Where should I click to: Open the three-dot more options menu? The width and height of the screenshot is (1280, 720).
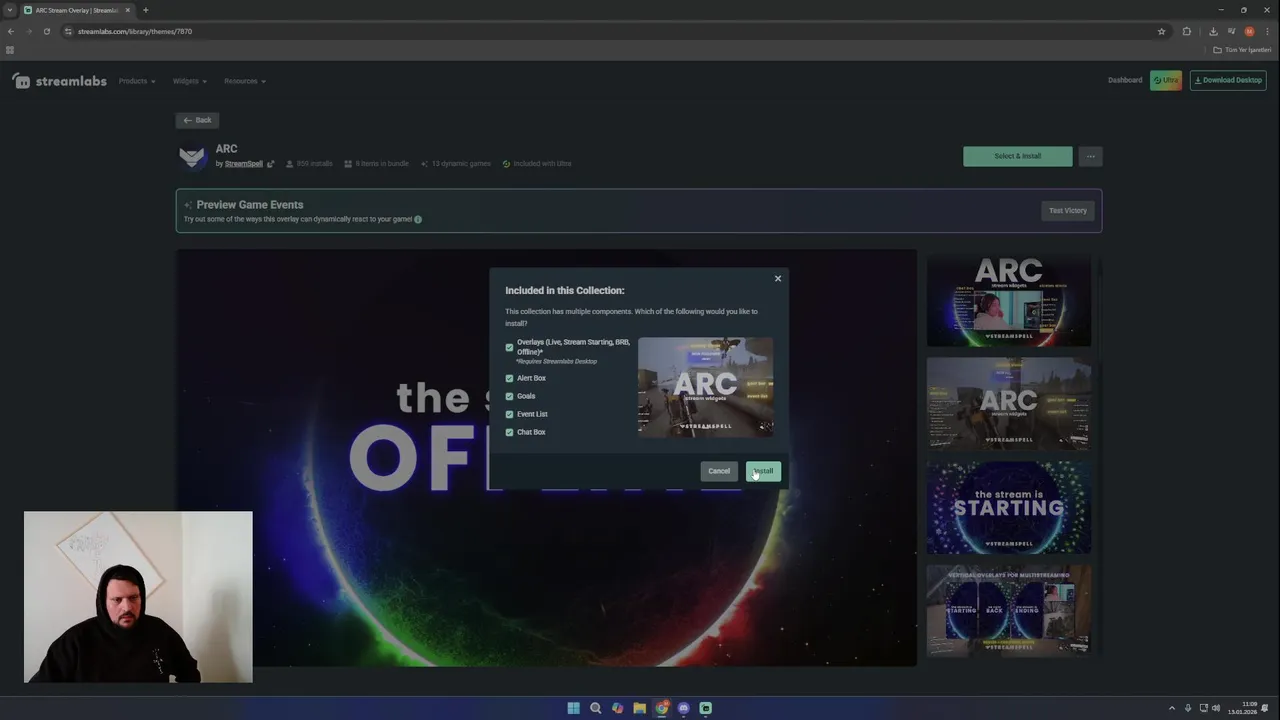pyautogui.click(x=1091, y=156)
